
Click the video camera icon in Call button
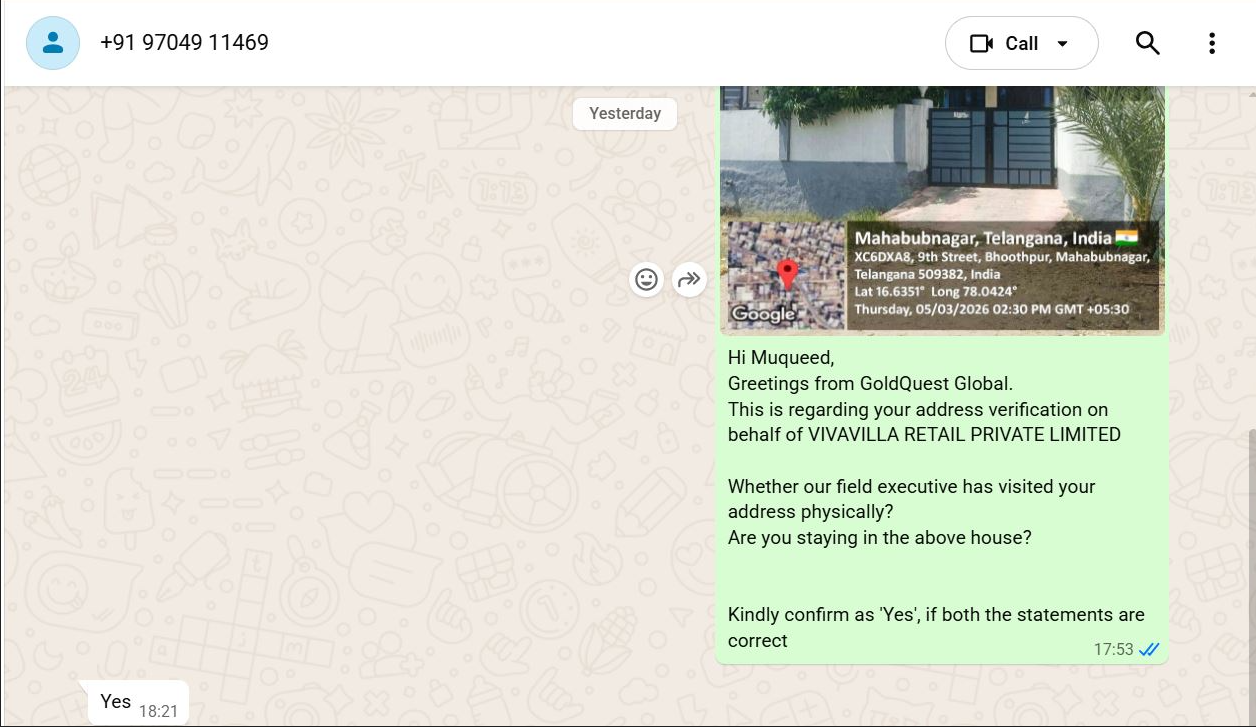[981, 43]
